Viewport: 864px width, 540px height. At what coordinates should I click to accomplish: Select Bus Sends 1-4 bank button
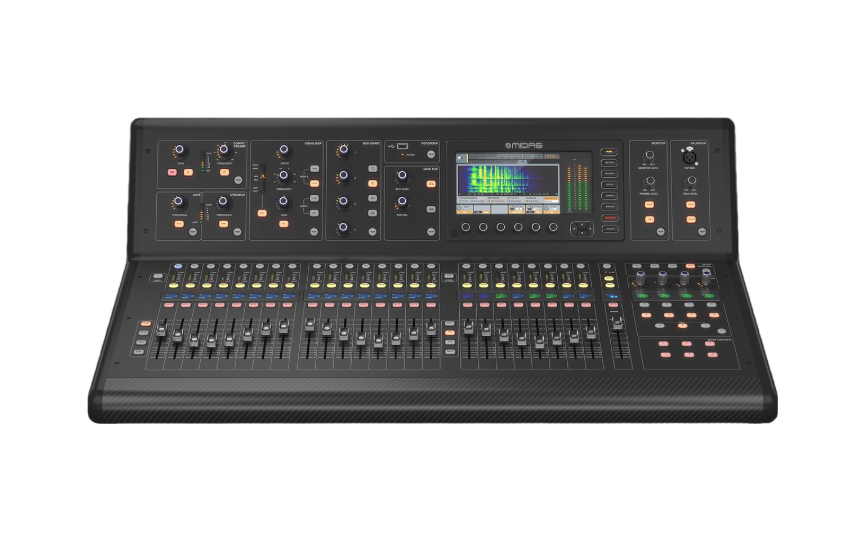(x=372, y=169)
